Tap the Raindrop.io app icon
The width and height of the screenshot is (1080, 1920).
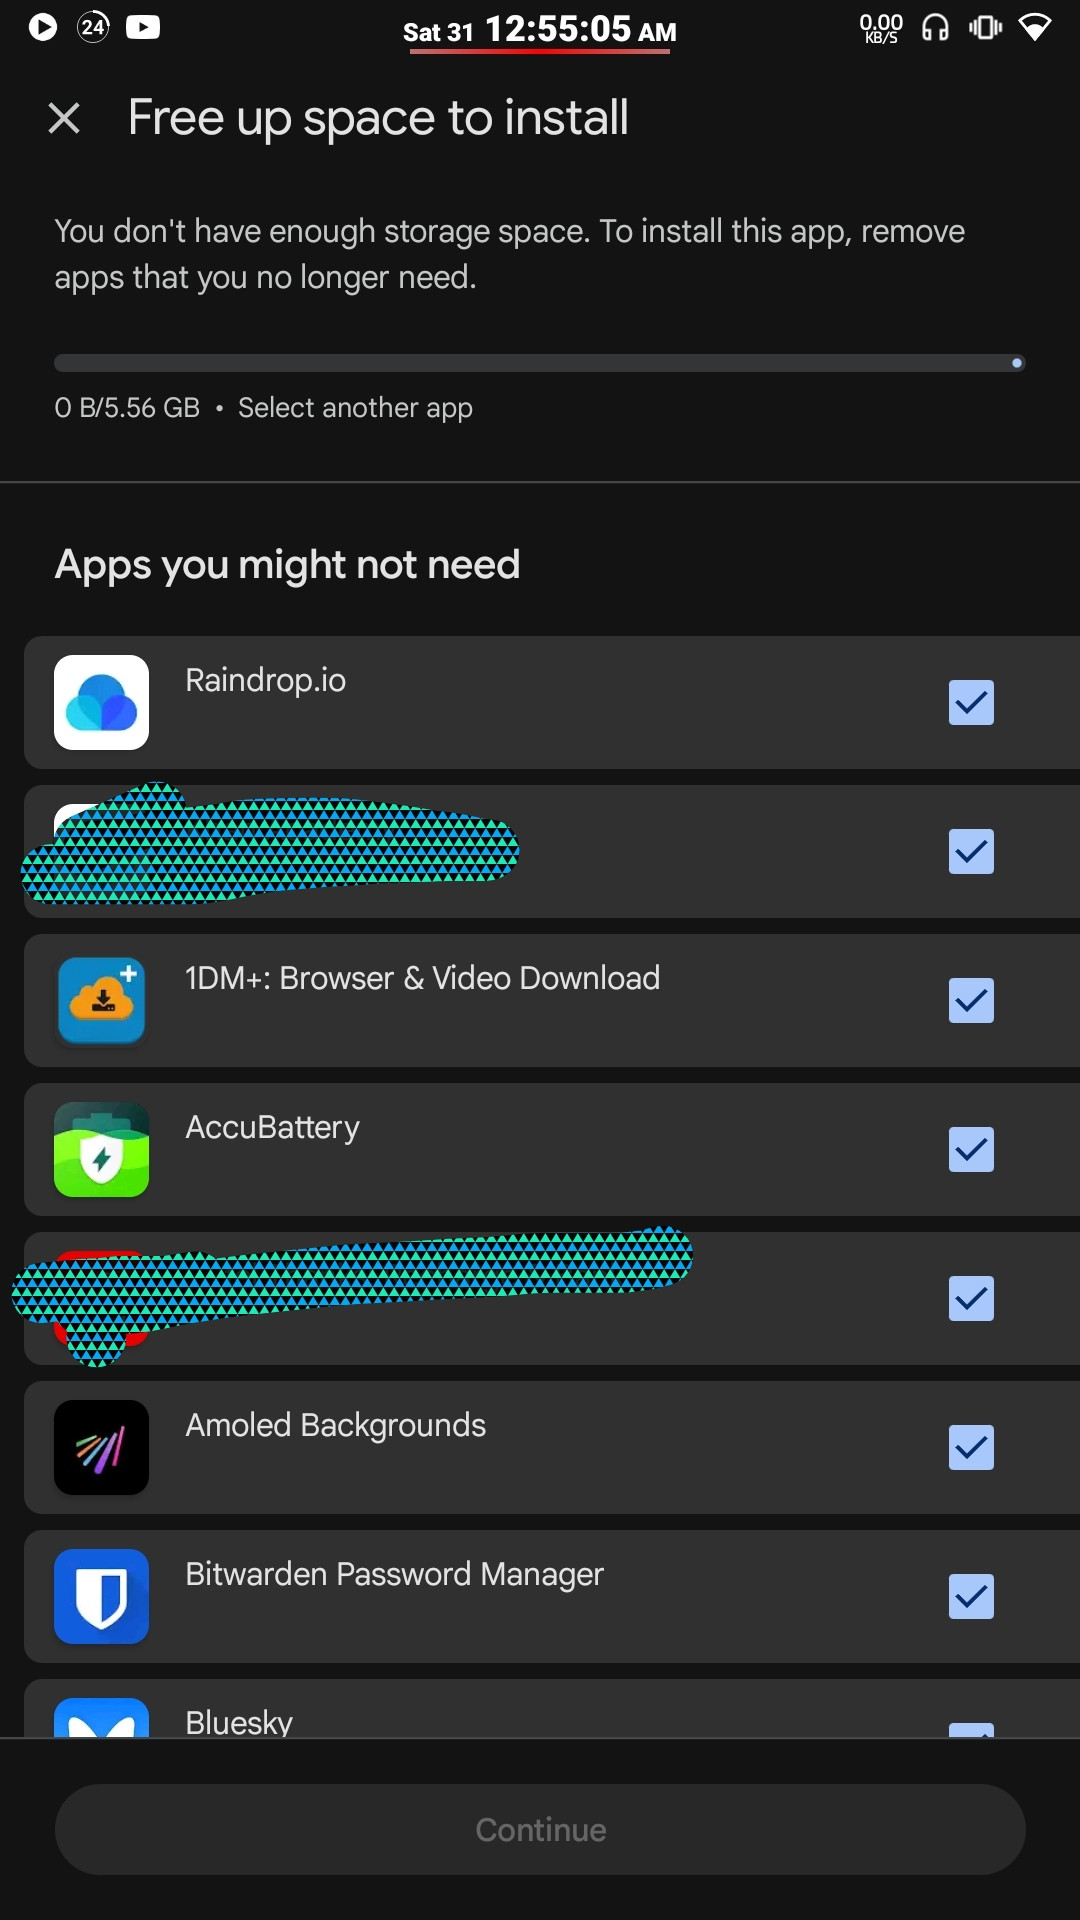tap(101, 702)
